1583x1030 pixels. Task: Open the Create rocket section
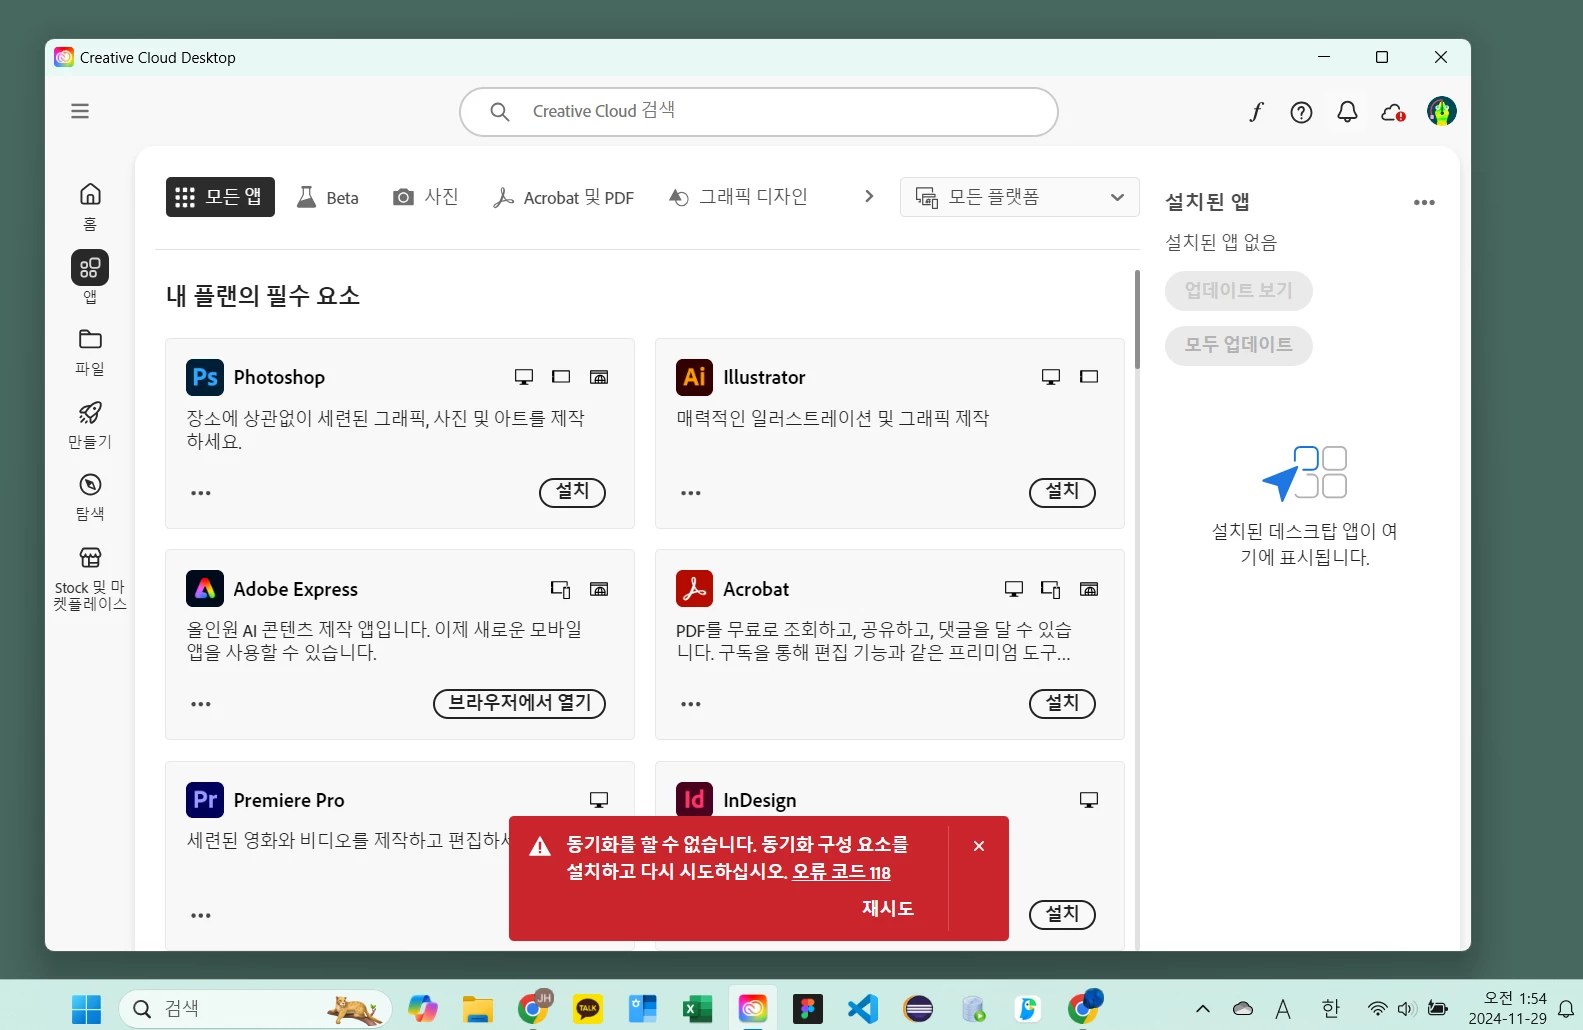tap(90, 424)
